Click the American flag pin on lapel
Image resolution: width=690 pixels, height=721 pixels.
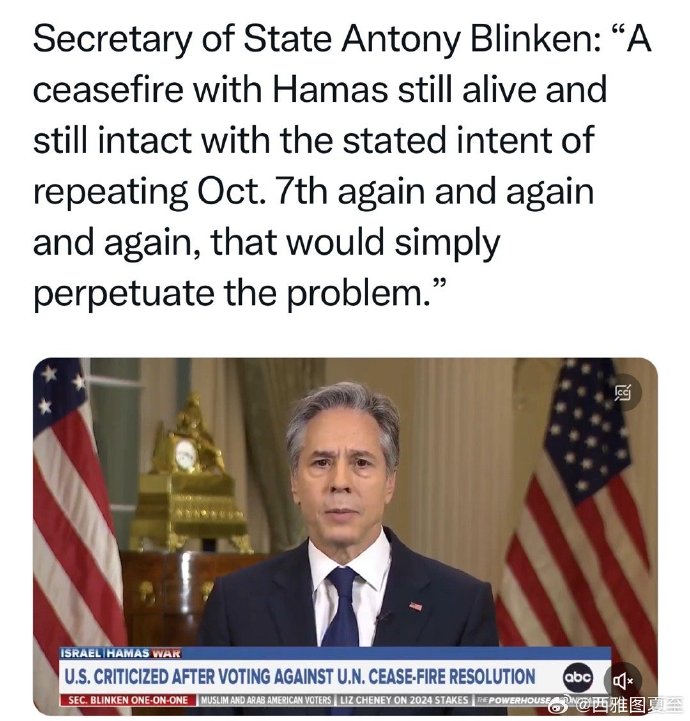coord(416,606)
